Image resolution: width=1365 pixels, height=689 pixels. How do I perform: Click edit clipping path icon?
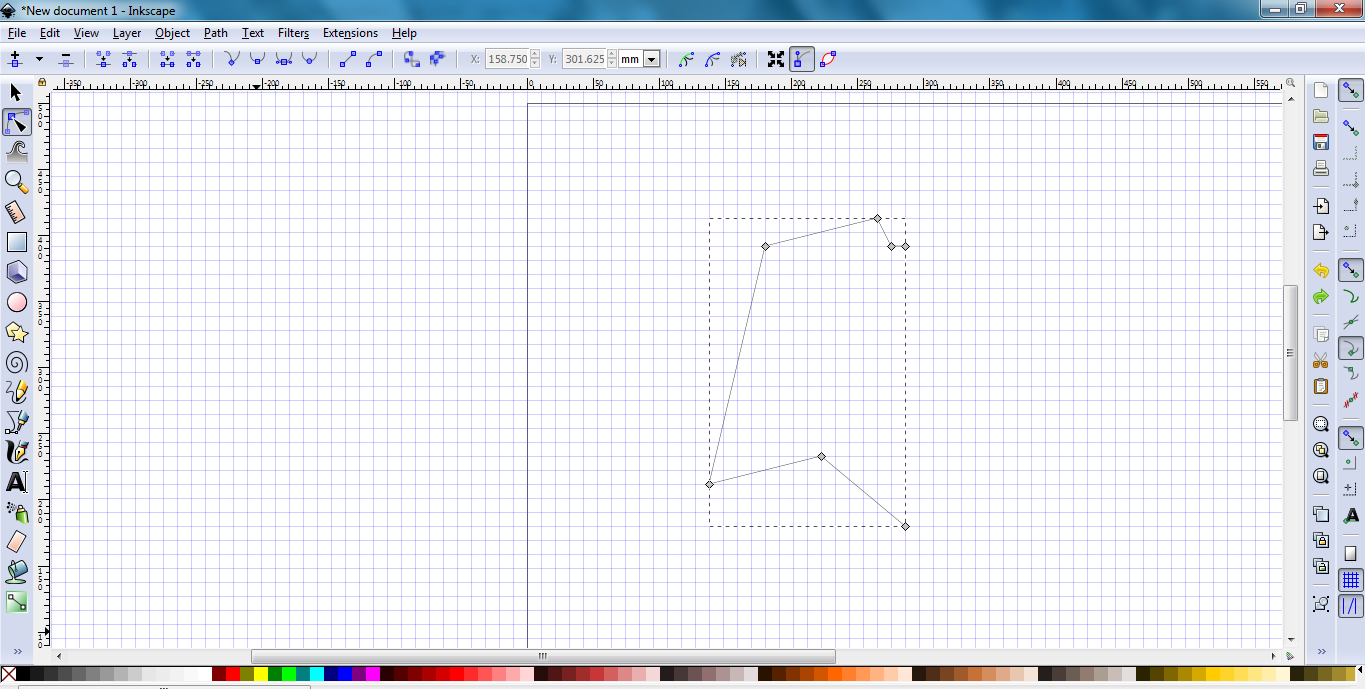tap(686, 59)
